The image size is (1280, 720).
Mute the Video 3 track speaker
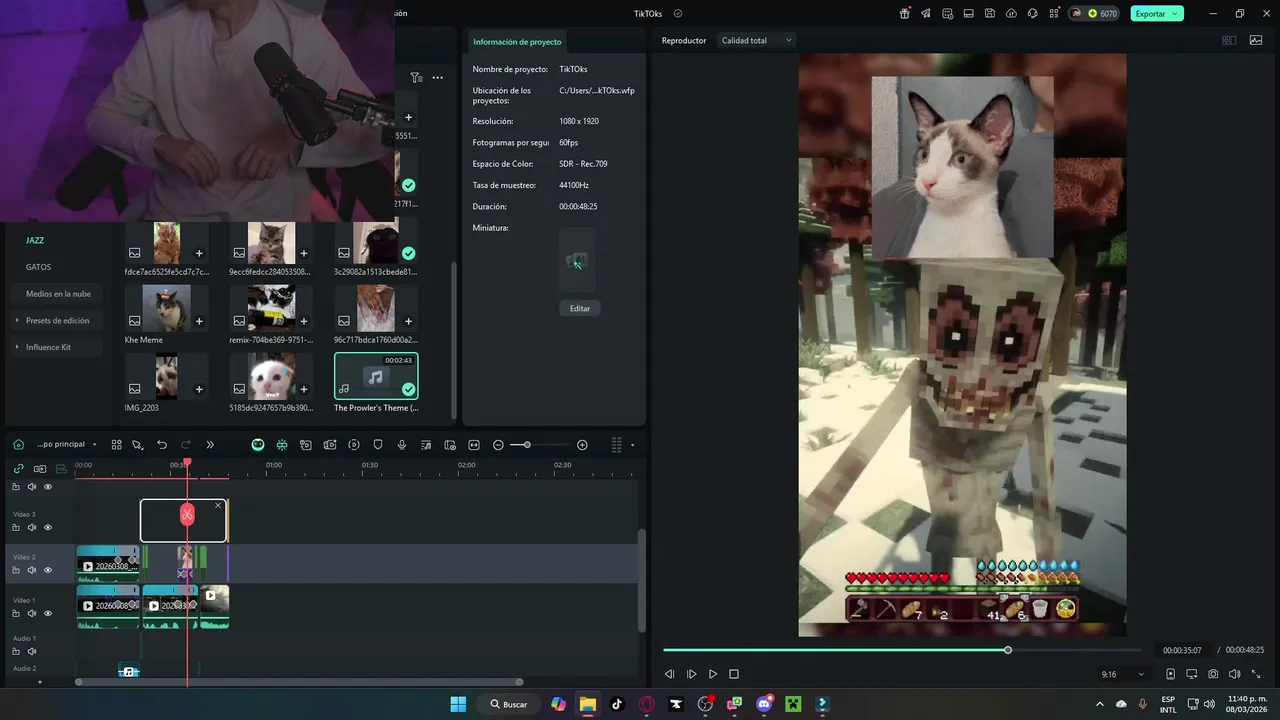coord(31,527)
